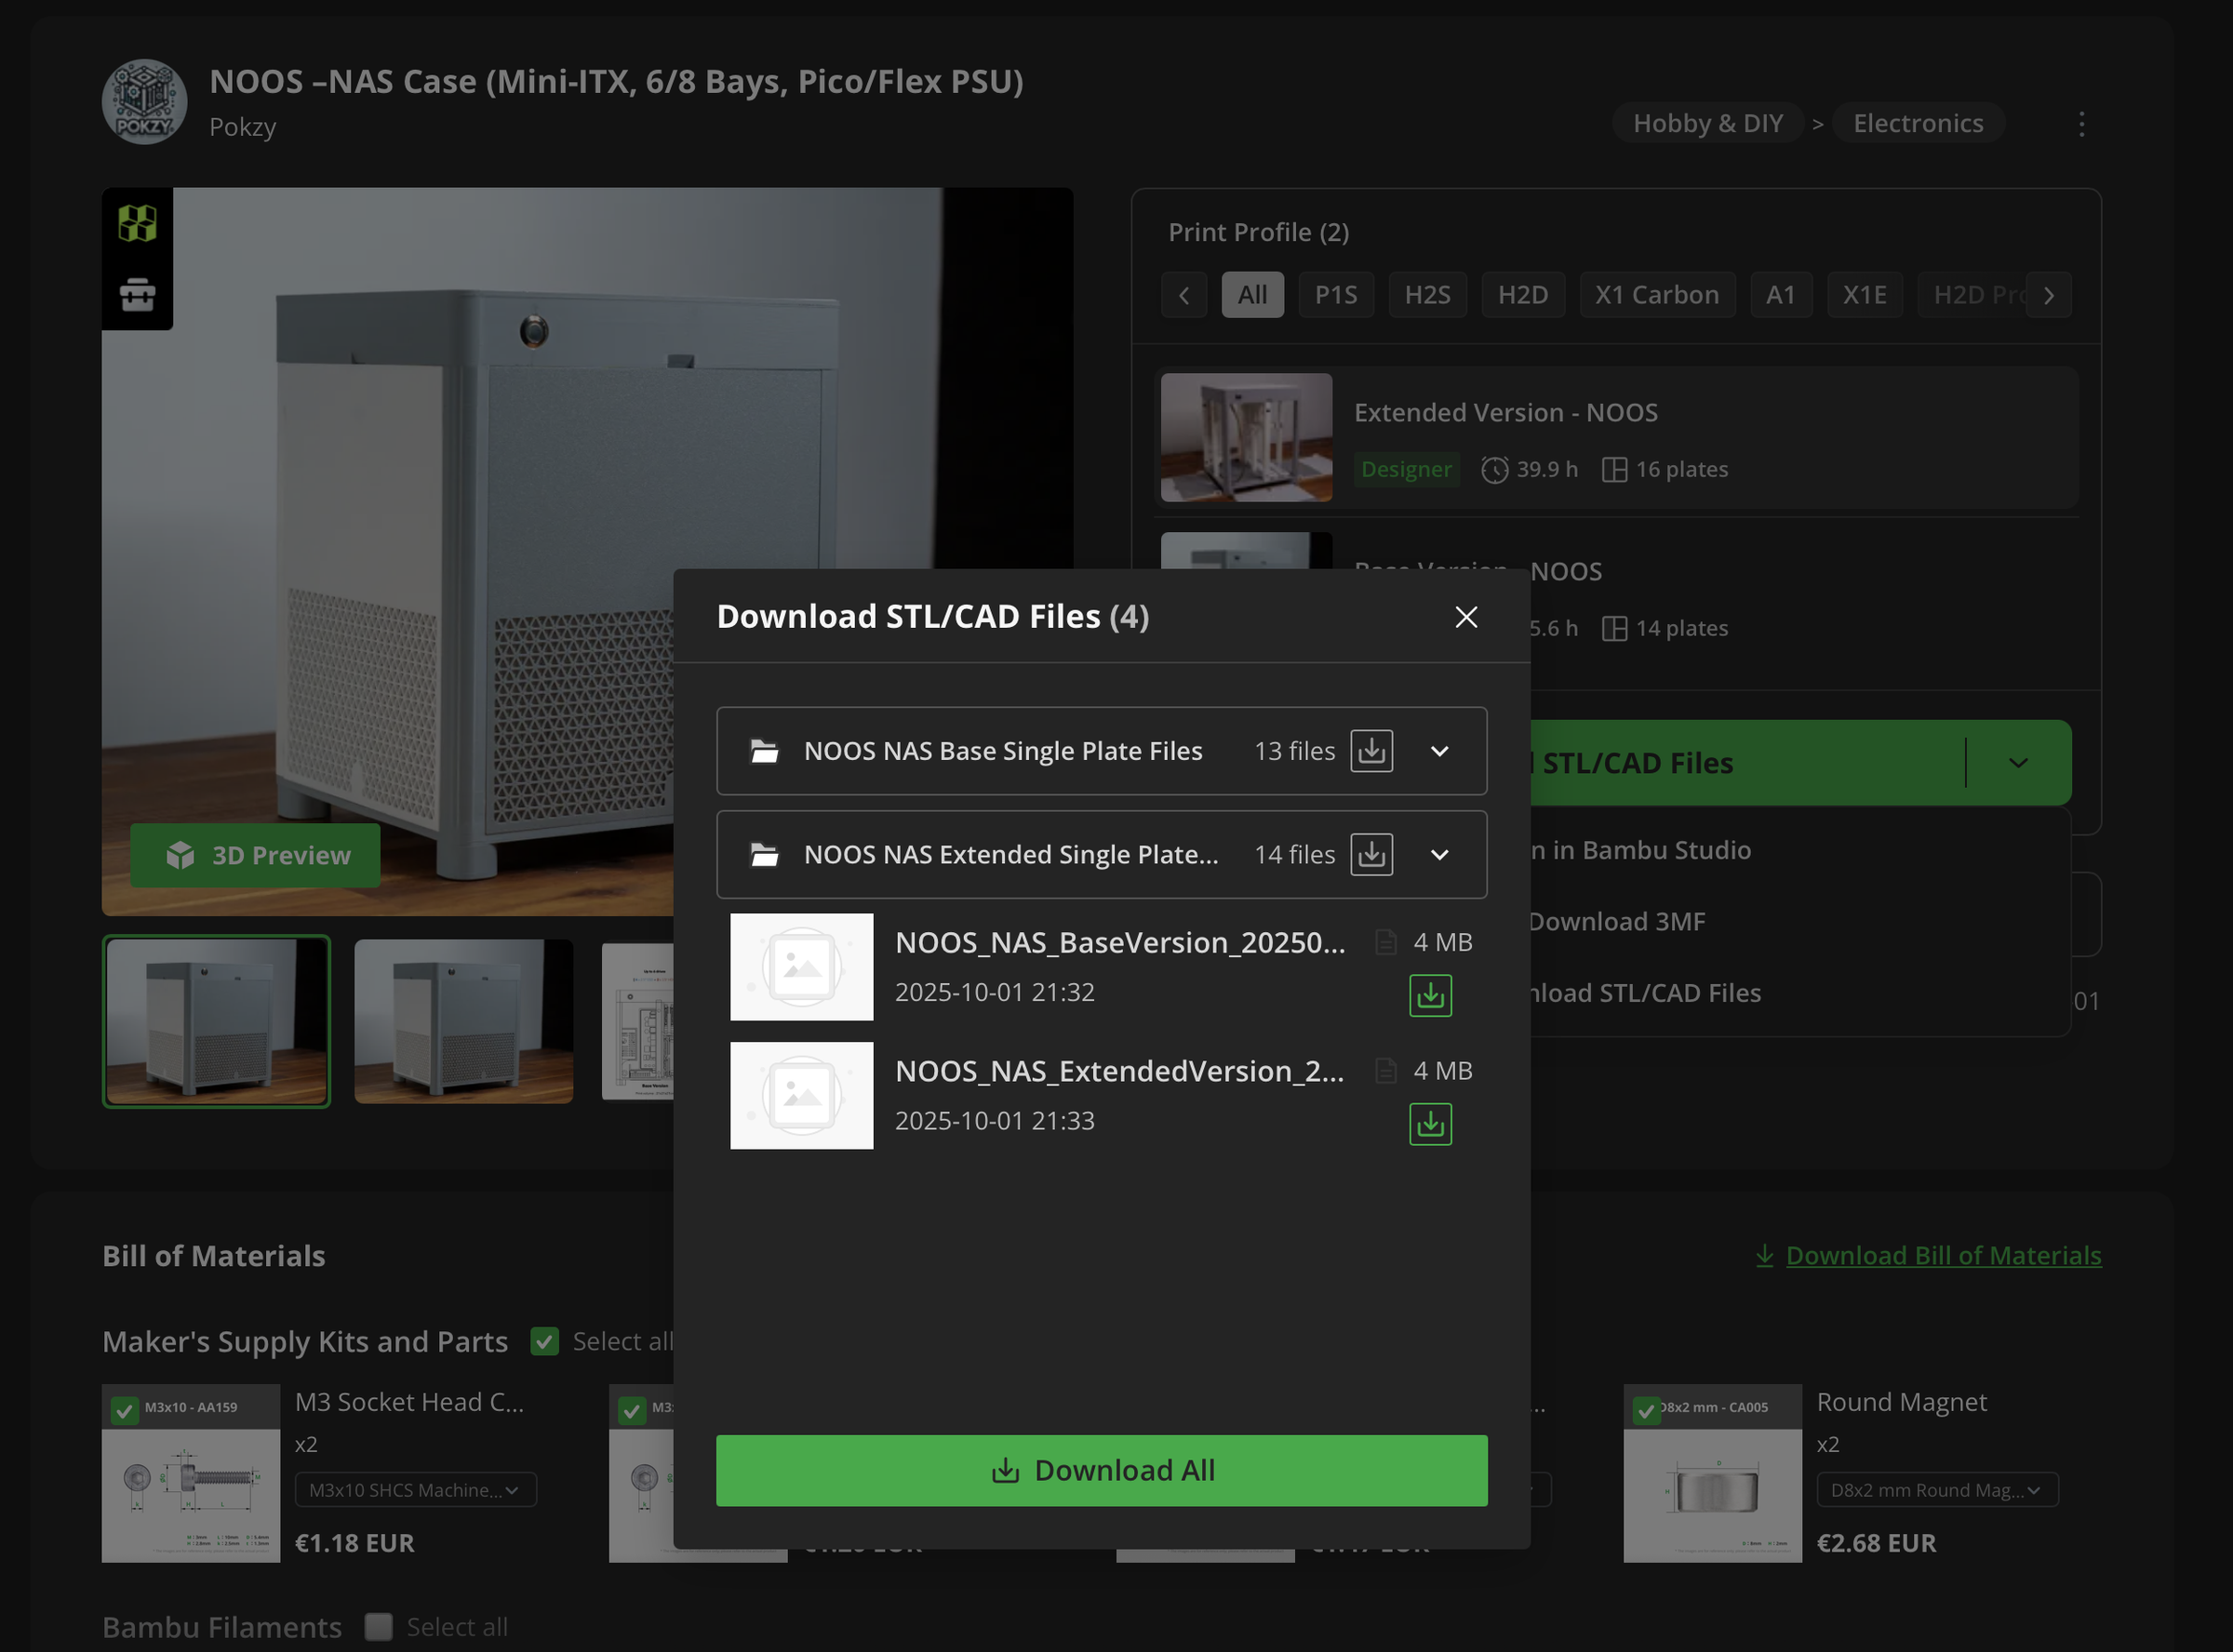Image resolution: width=2233 pixels, height=1652 pixels.
Task: Click the toolbox icon on main image
Action: click(137, 295)
